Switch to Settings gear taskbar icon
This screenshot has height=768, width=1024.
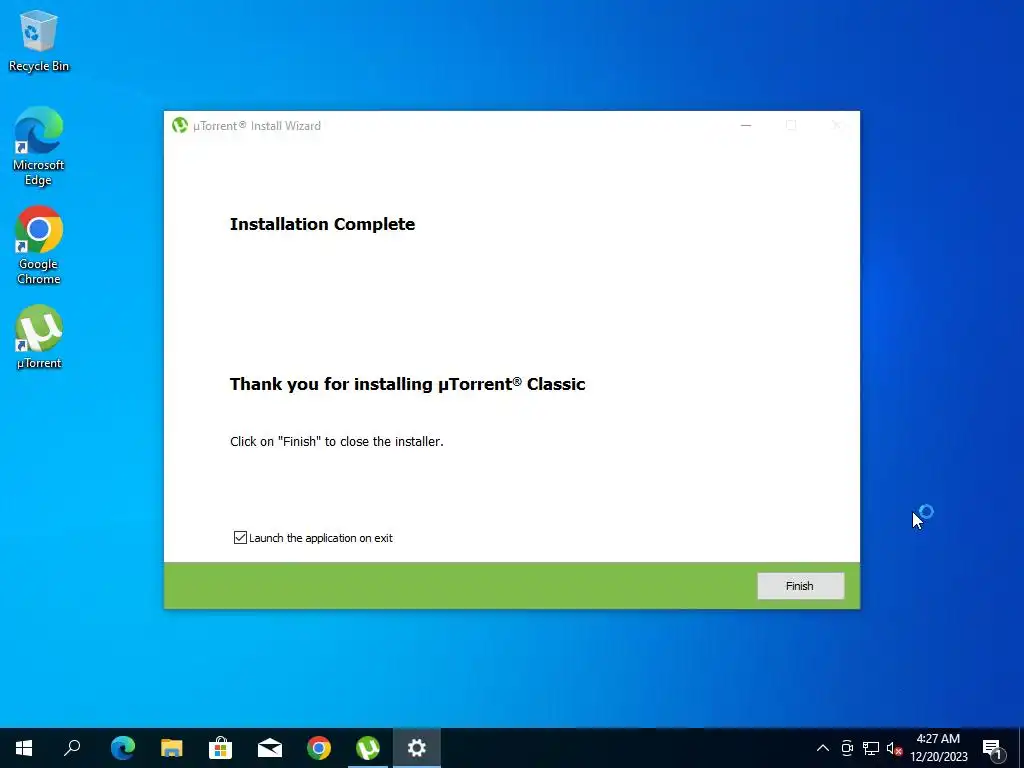coord(417,748)
